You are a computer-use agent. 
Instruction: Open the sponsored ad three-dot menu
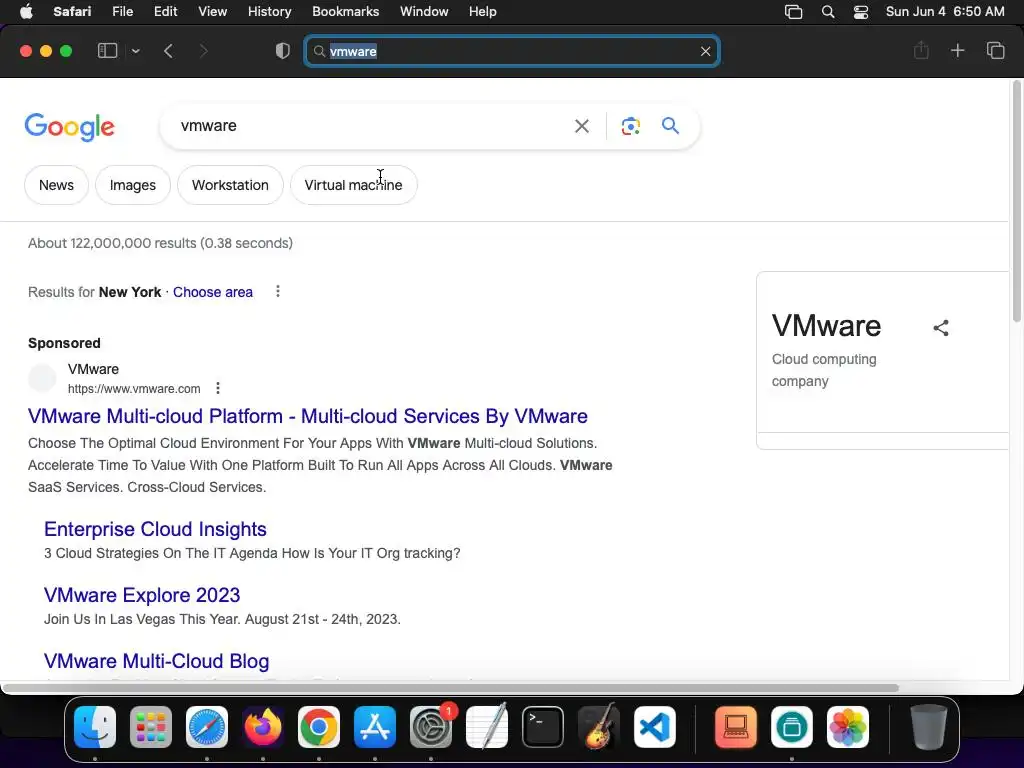coord(217,389)
